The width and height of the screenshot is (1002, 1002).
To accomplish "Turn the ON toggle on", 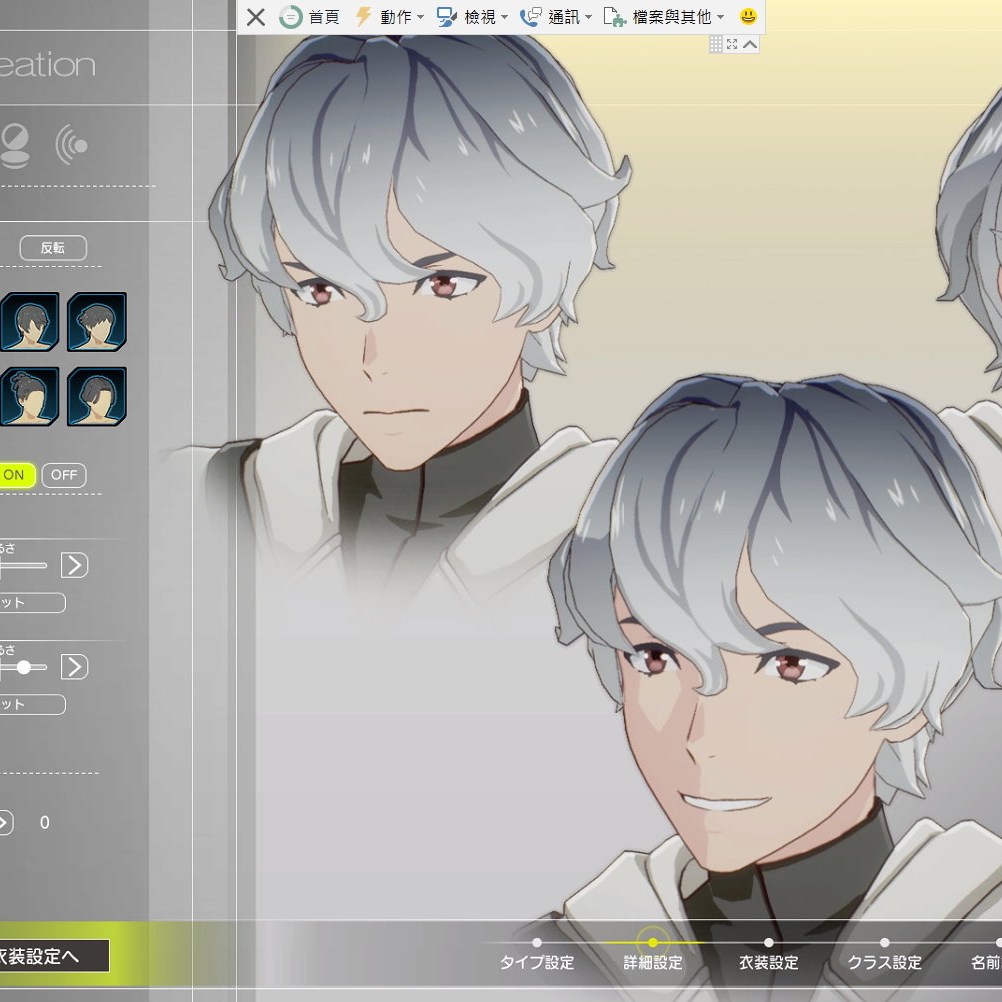I will coord(15,475).
